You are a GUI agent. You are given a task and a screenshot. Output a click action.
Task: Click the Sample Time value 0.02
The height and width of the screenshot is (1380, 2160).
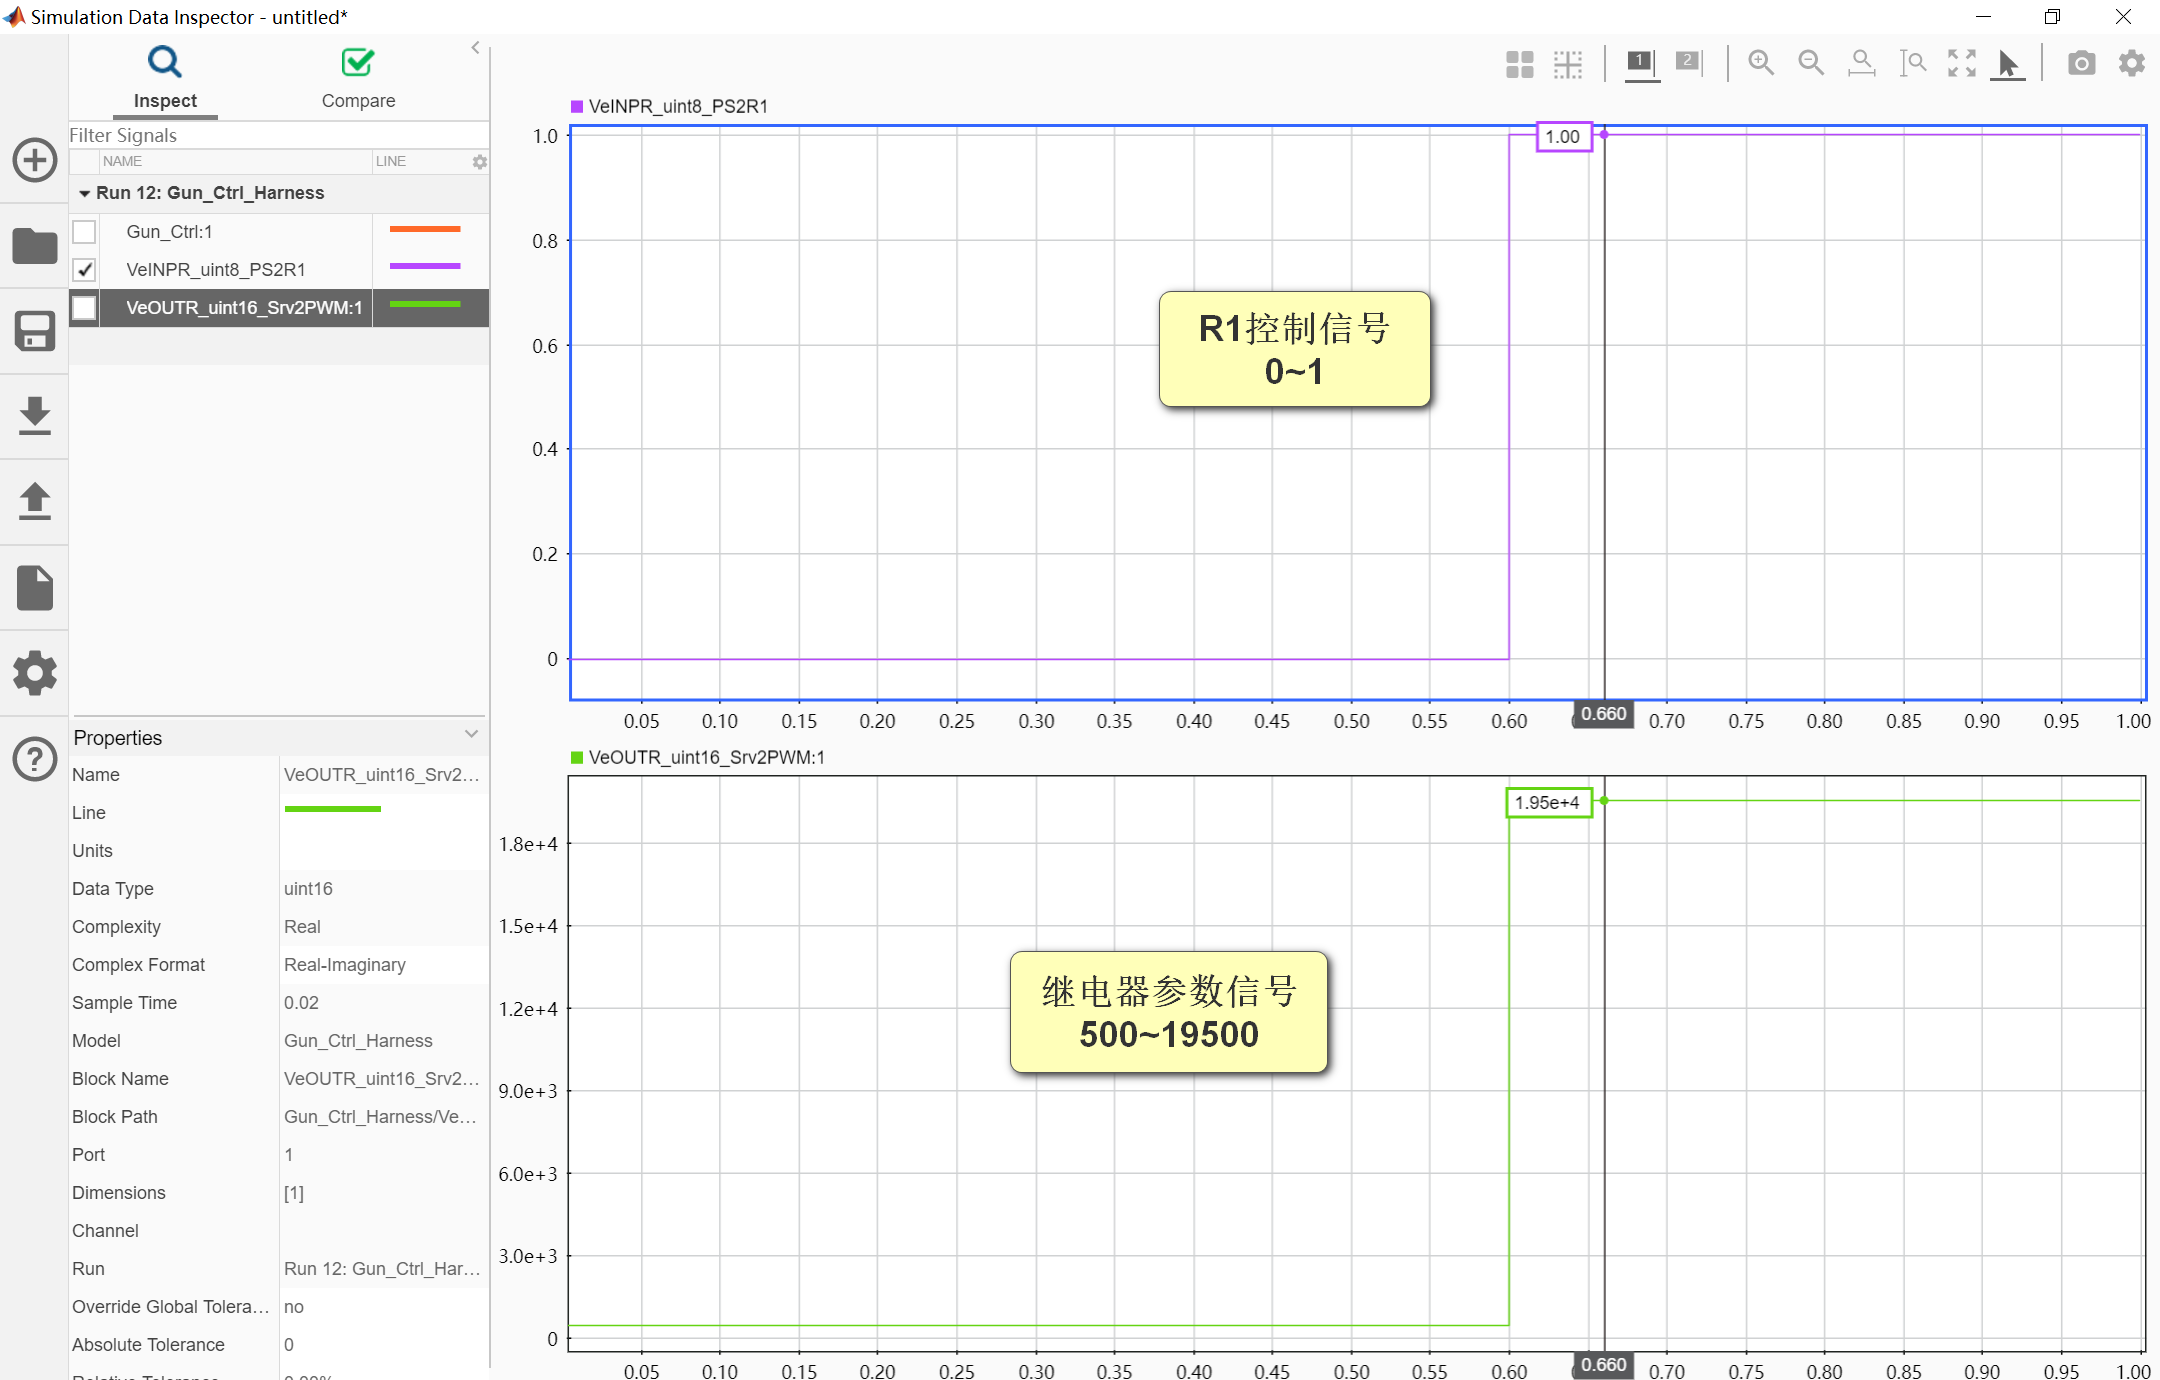point(302,1003)
